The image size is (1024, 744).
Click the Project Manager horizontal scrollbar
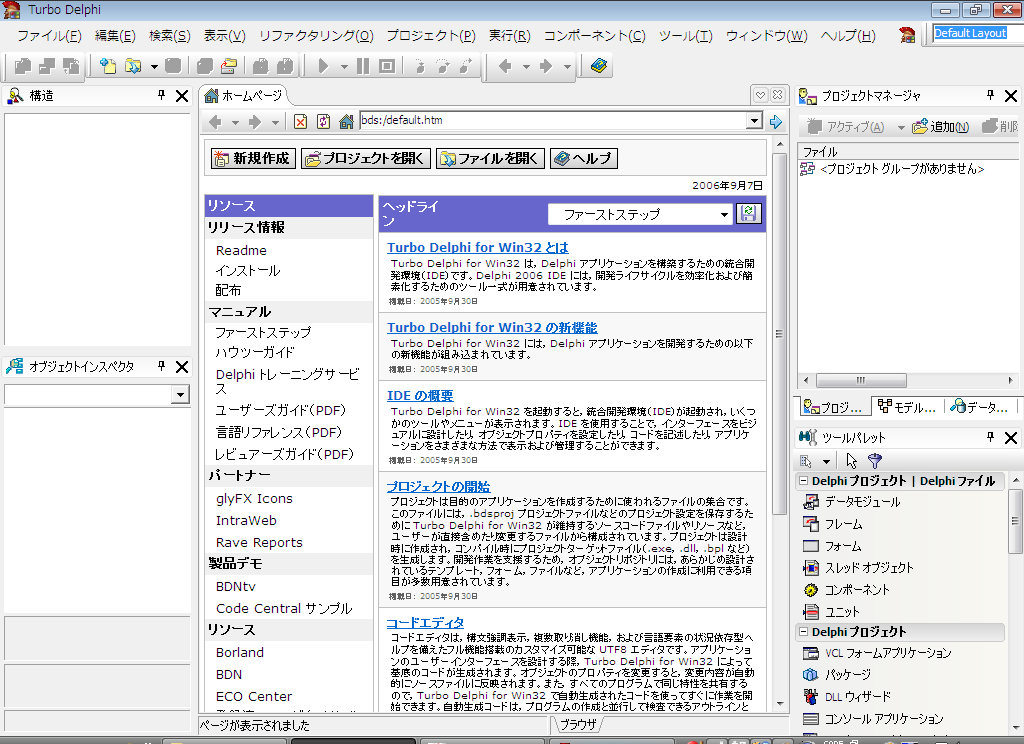click(x=861, y=380)
